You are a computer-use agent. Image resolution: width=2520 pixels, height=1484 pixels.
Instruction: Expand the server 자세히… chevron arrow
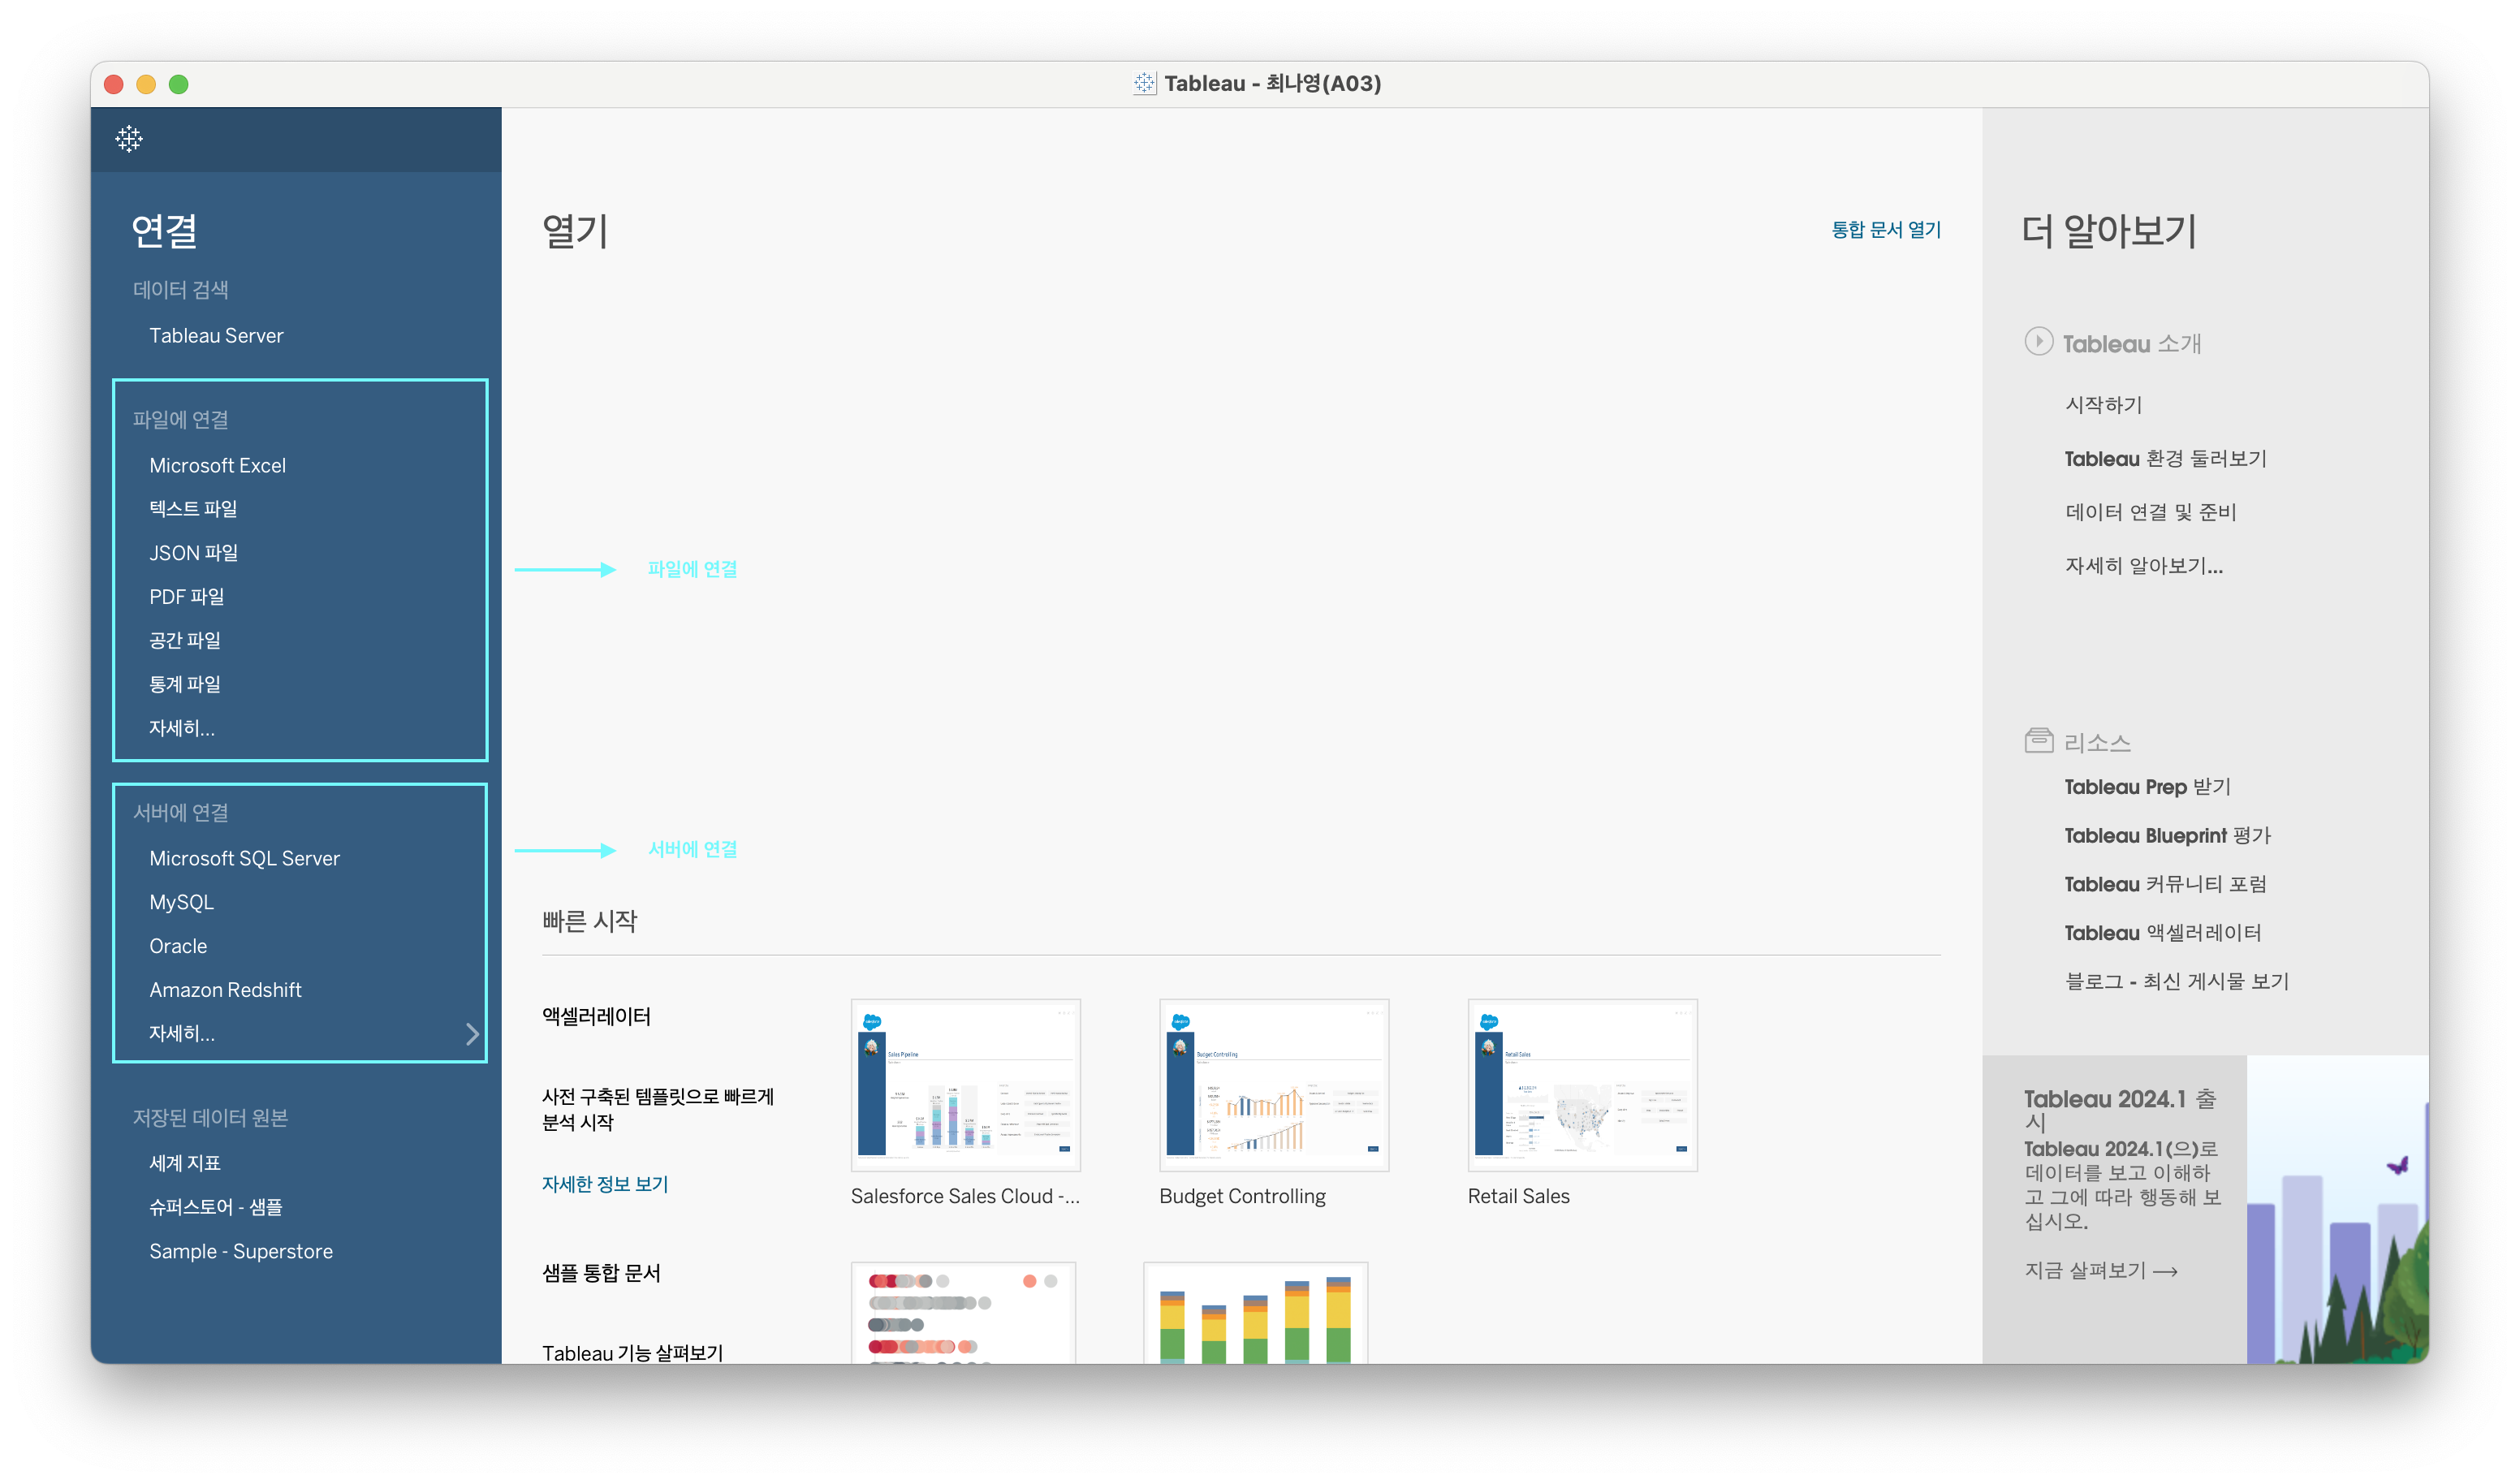pyautogui.click(x=472, y=1034)
